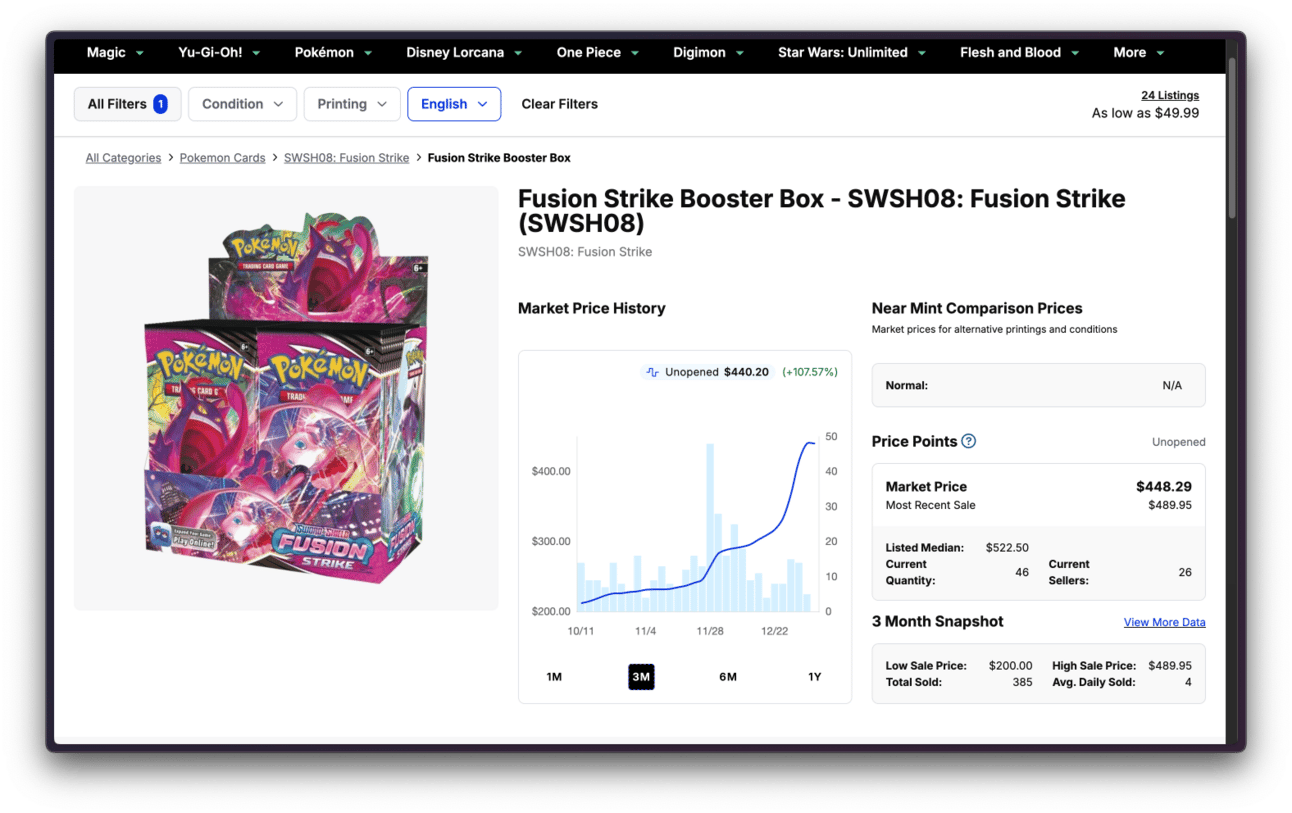The width and height of the screenshot is (1292, 813).
Task: Go to All Categories breadcrumb
Action: pyautogui.click(x=123, y=158)
